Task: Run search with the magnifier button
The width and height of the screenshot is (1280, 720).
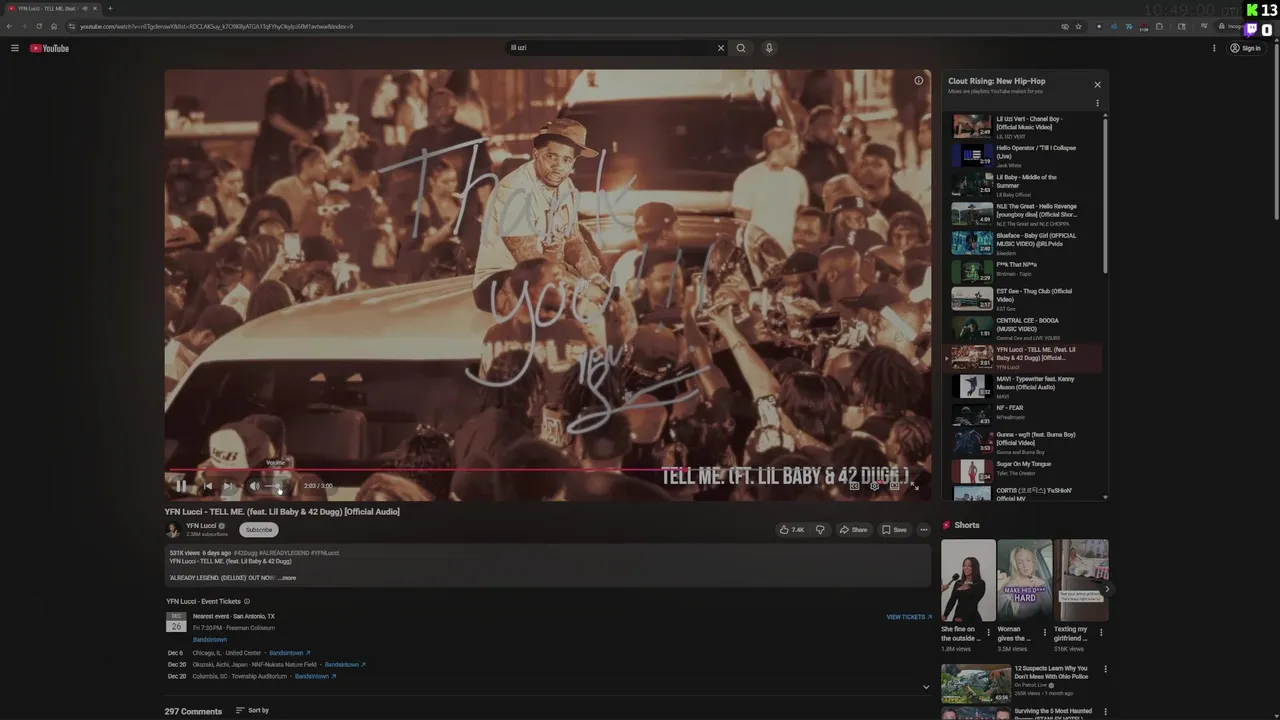Action: (741, 48)
